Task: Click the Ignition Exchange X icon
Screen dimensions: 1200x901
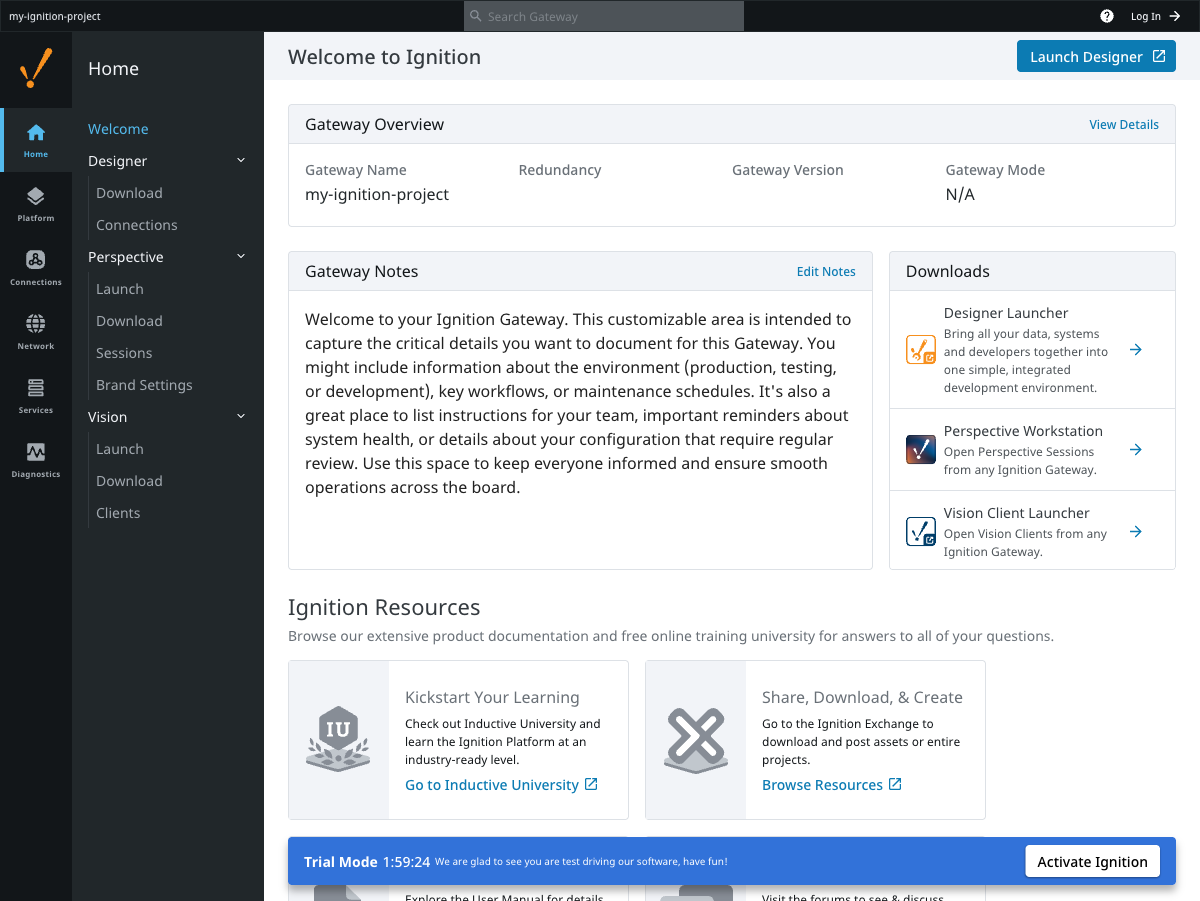Action: coord(695,740)
